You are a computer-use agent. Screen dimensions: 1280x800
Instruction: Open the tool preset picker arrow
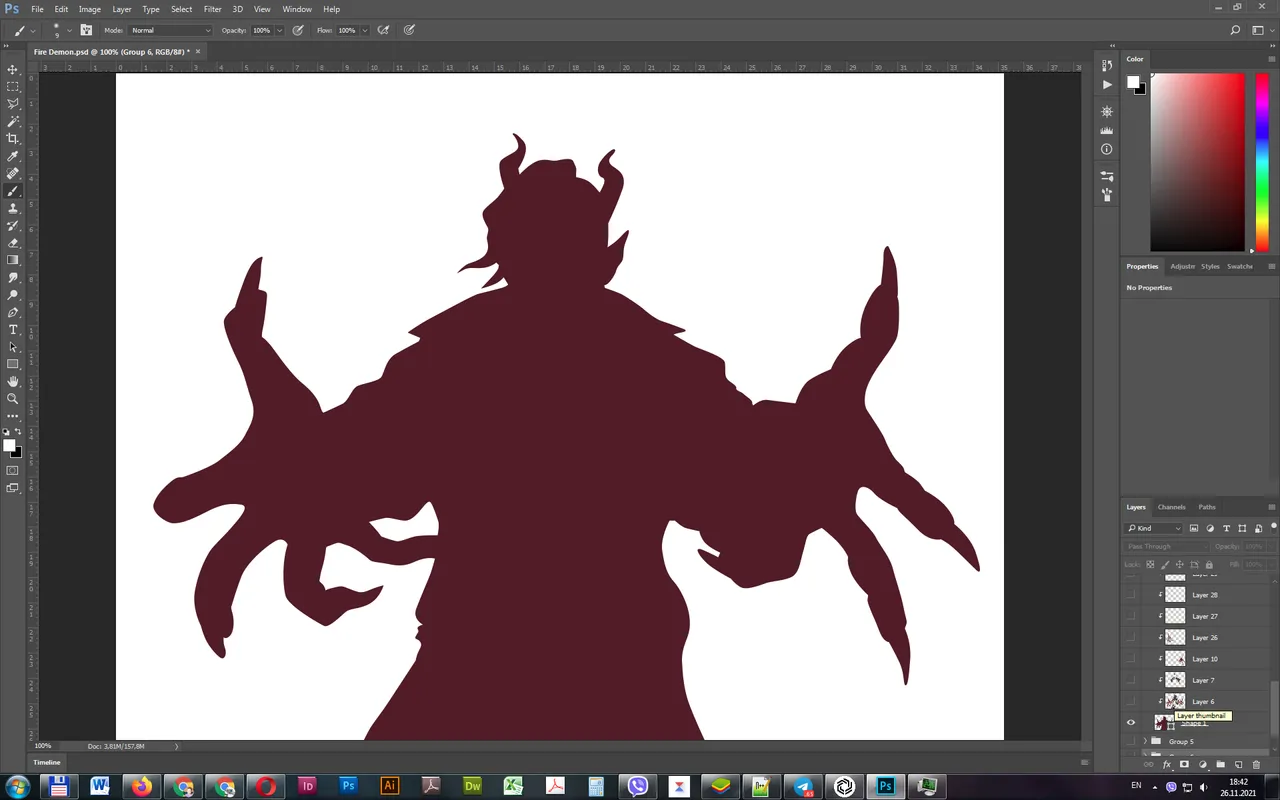click(x=34, y=31)
